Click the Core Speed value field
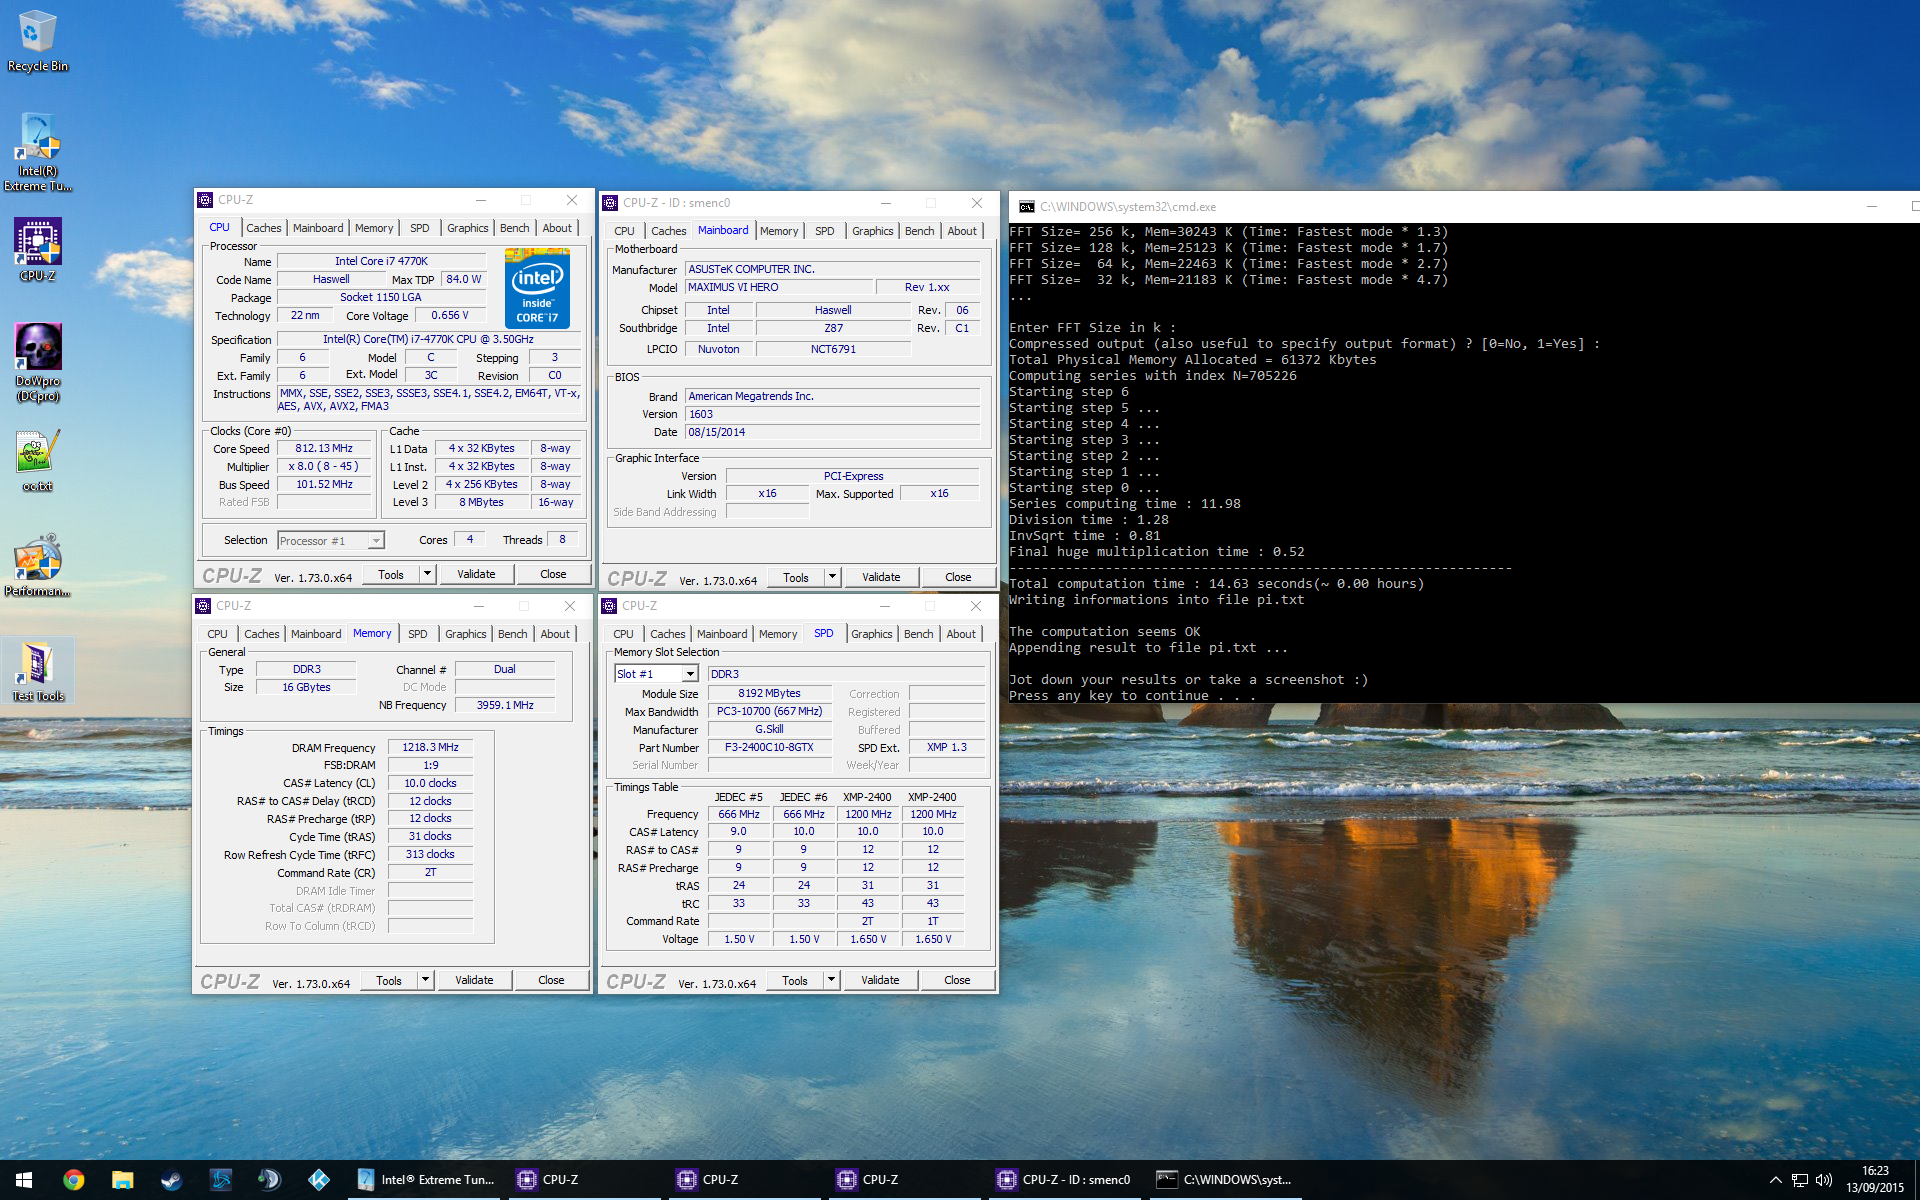The image size is (1920, 1200). coord(323,449)
